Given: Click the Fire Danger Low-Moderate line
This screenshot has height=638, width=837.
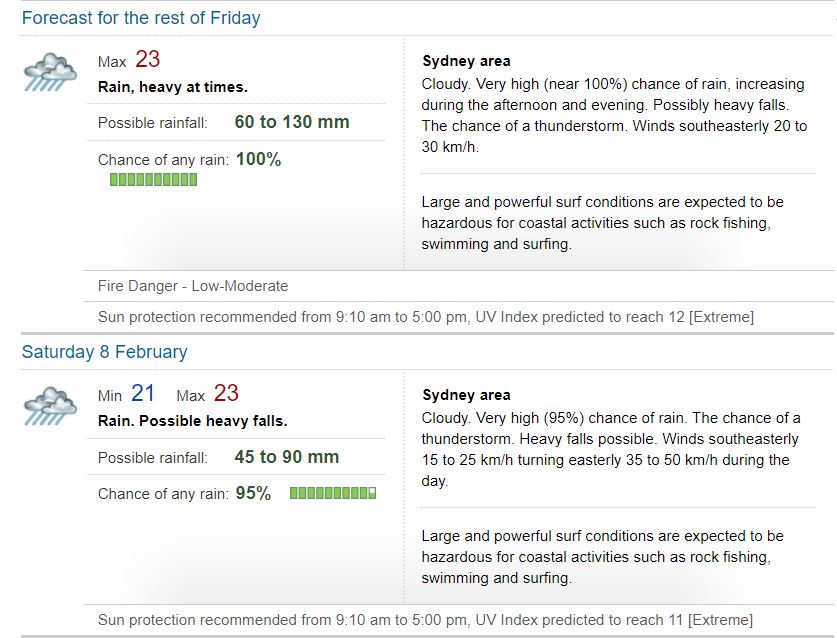Looking at the screenshot, I should 193,286.
